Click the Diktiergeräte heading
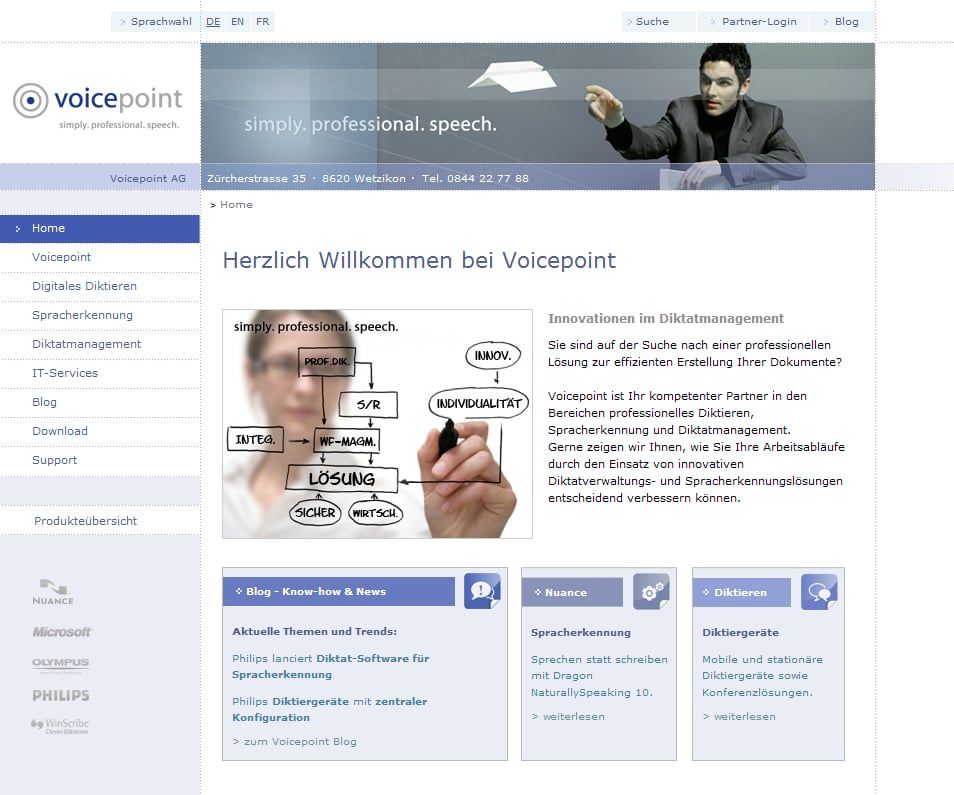The width and height of the screenshot is (954, 795). 740,633
